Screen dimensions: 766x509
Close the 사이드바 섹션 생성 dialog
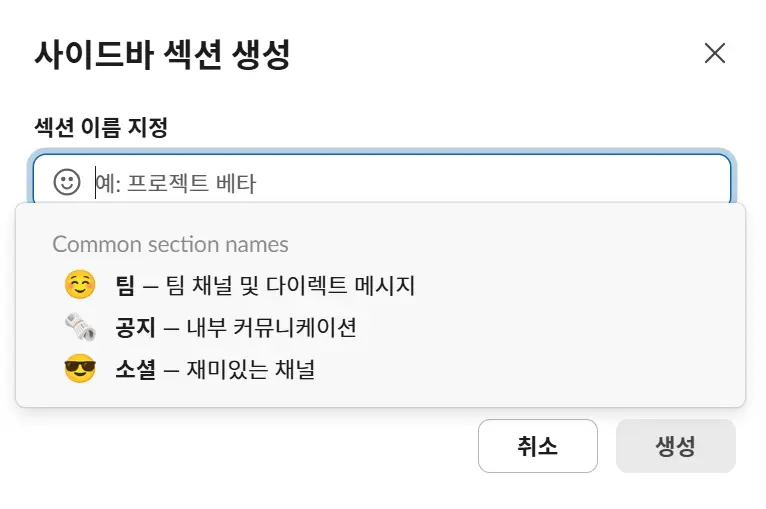[x=714, y=53]
